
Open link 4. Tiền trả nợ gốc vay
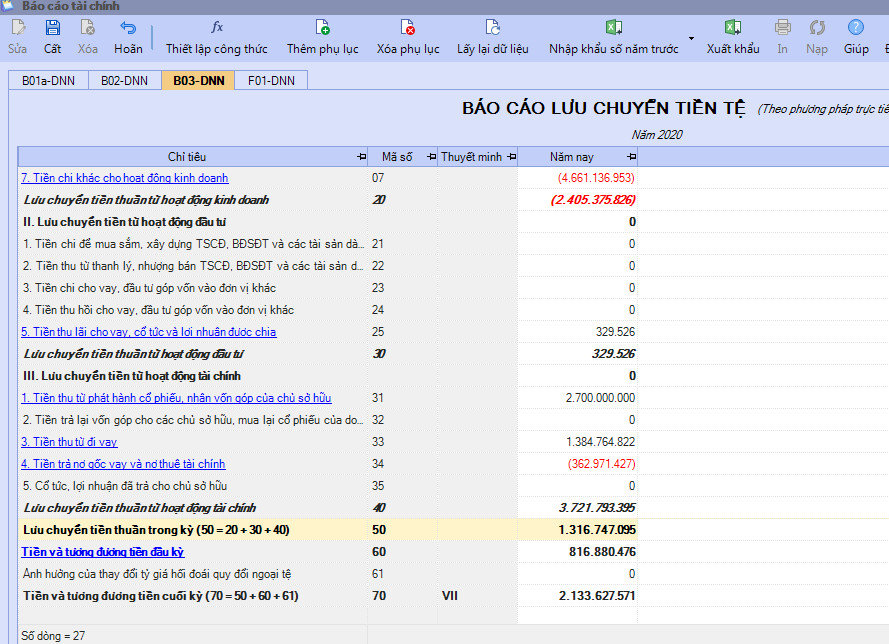pyautogui.click(x=123, y=464)
